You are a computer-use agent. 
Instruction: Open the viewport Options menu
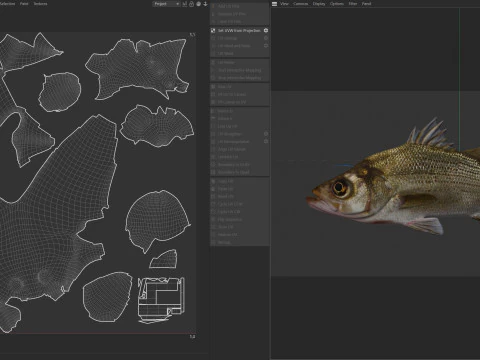pyautogui.click(x=337, y=4)
